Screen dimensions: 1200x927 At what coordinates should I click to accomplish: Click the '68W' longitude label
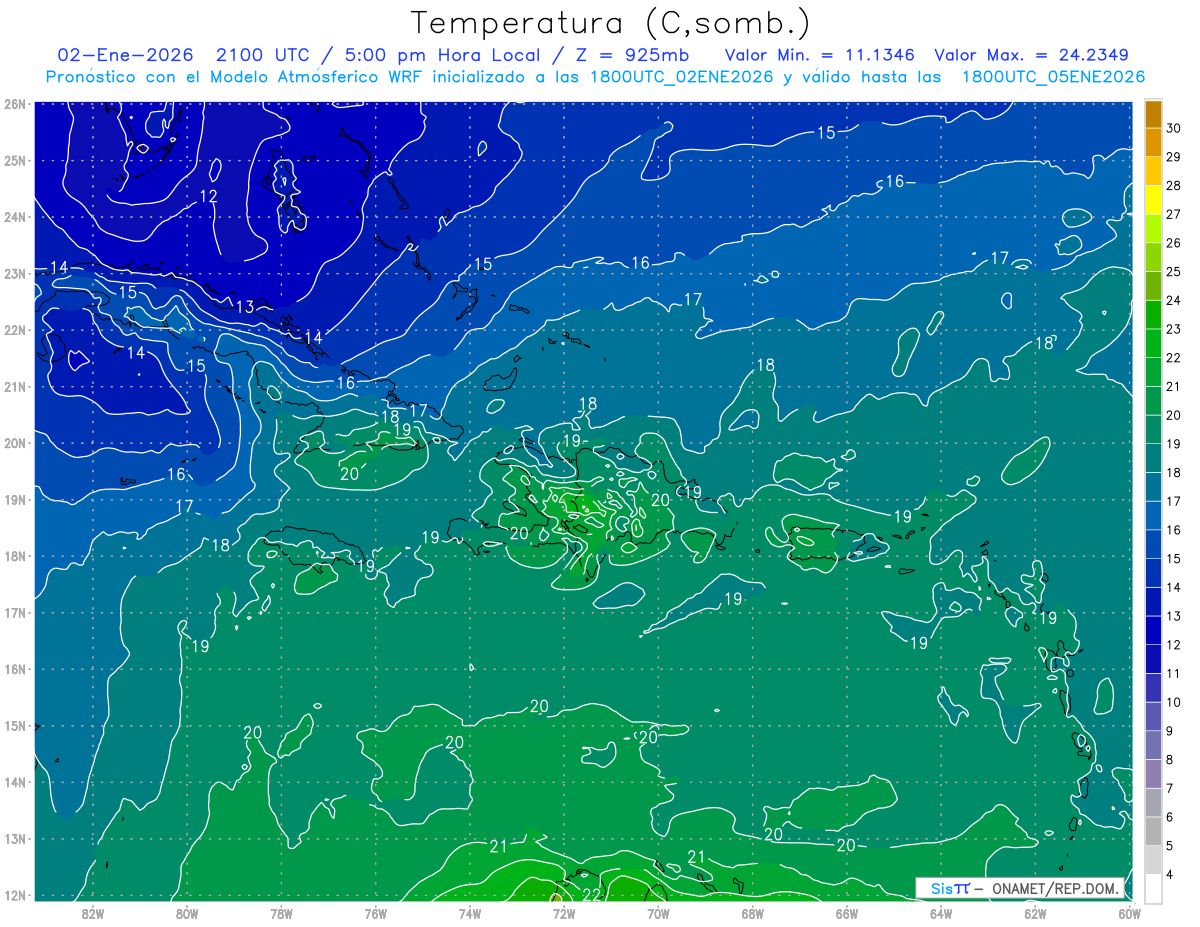(x=753, y=913)
